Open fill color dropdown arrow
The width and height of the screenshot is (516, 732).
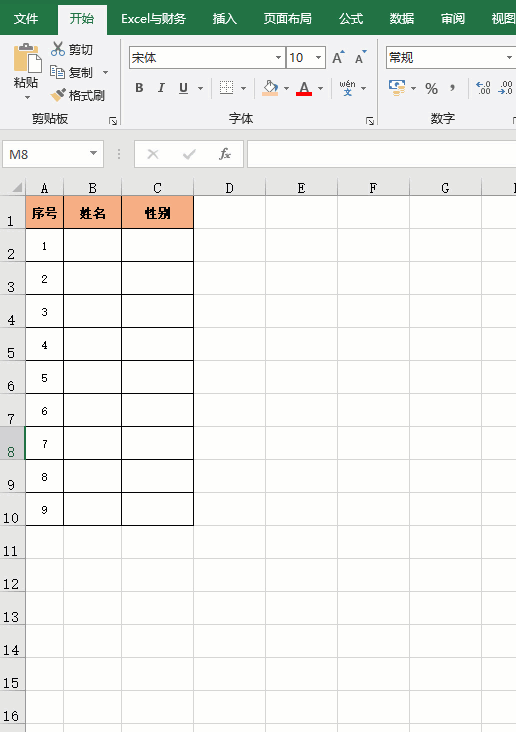coord(286,88)
